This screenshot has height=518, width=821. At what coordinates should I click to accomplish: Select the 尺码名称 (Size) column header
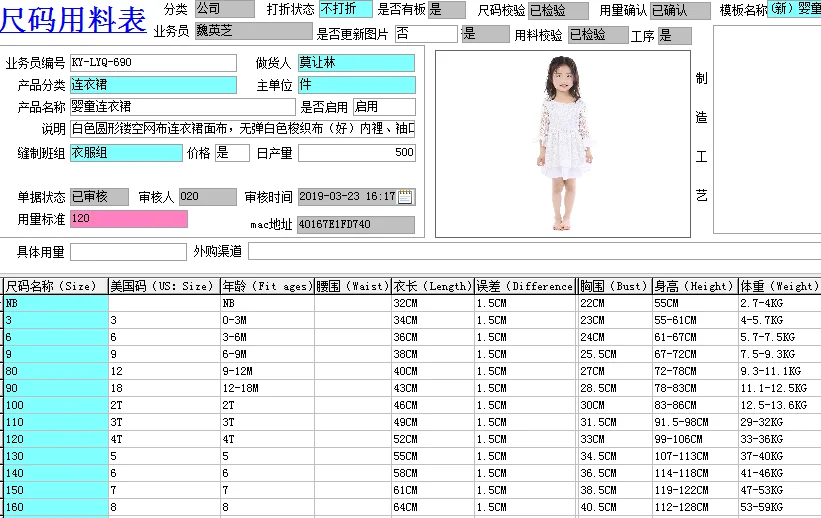click(x=56, y=286)
